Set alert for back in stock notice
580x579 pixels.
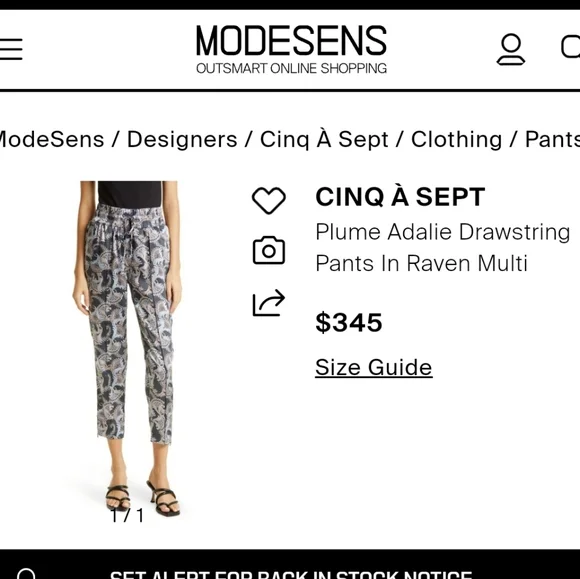291,575
